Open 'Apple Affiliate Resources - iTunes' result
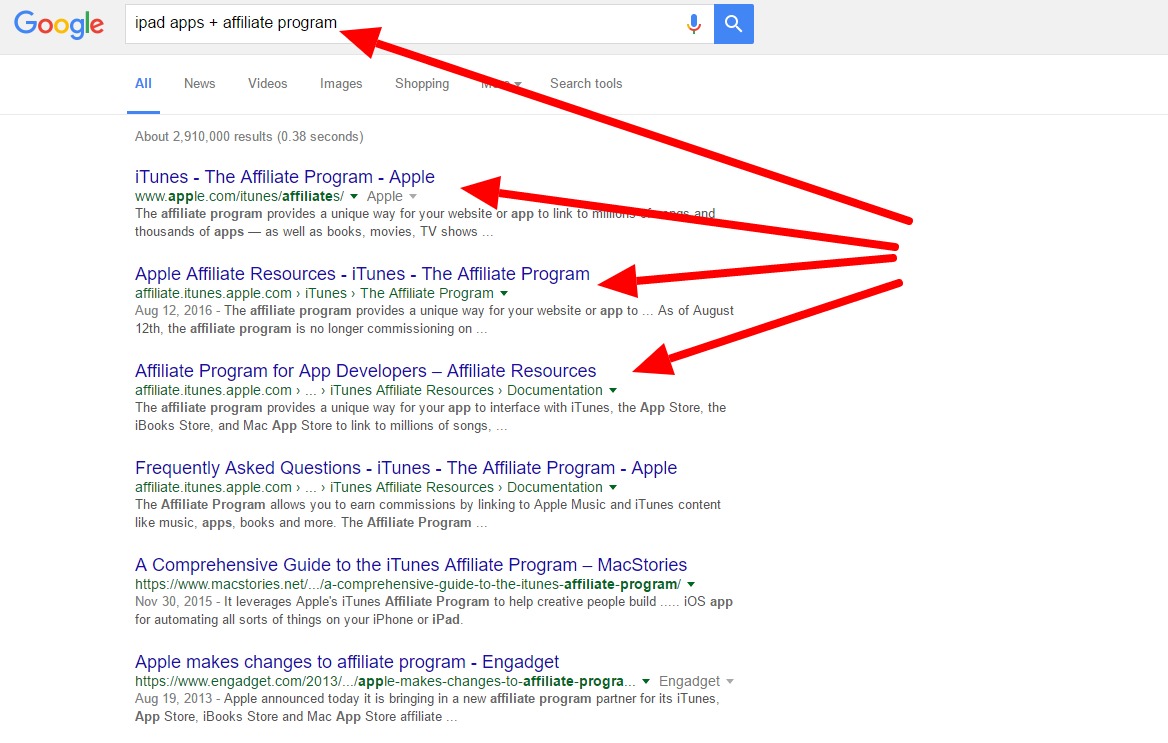 (x=362, y=274)
